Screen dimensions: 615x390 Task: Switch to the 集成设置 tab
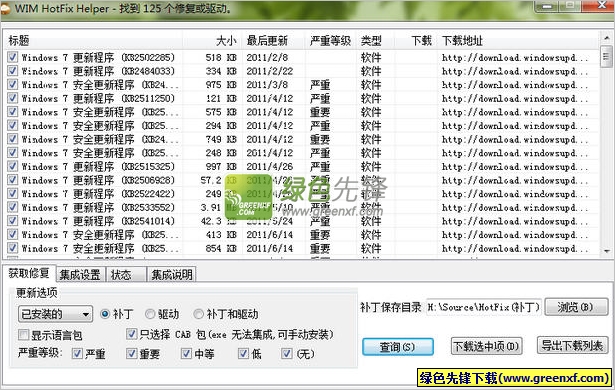pos(80,275)
